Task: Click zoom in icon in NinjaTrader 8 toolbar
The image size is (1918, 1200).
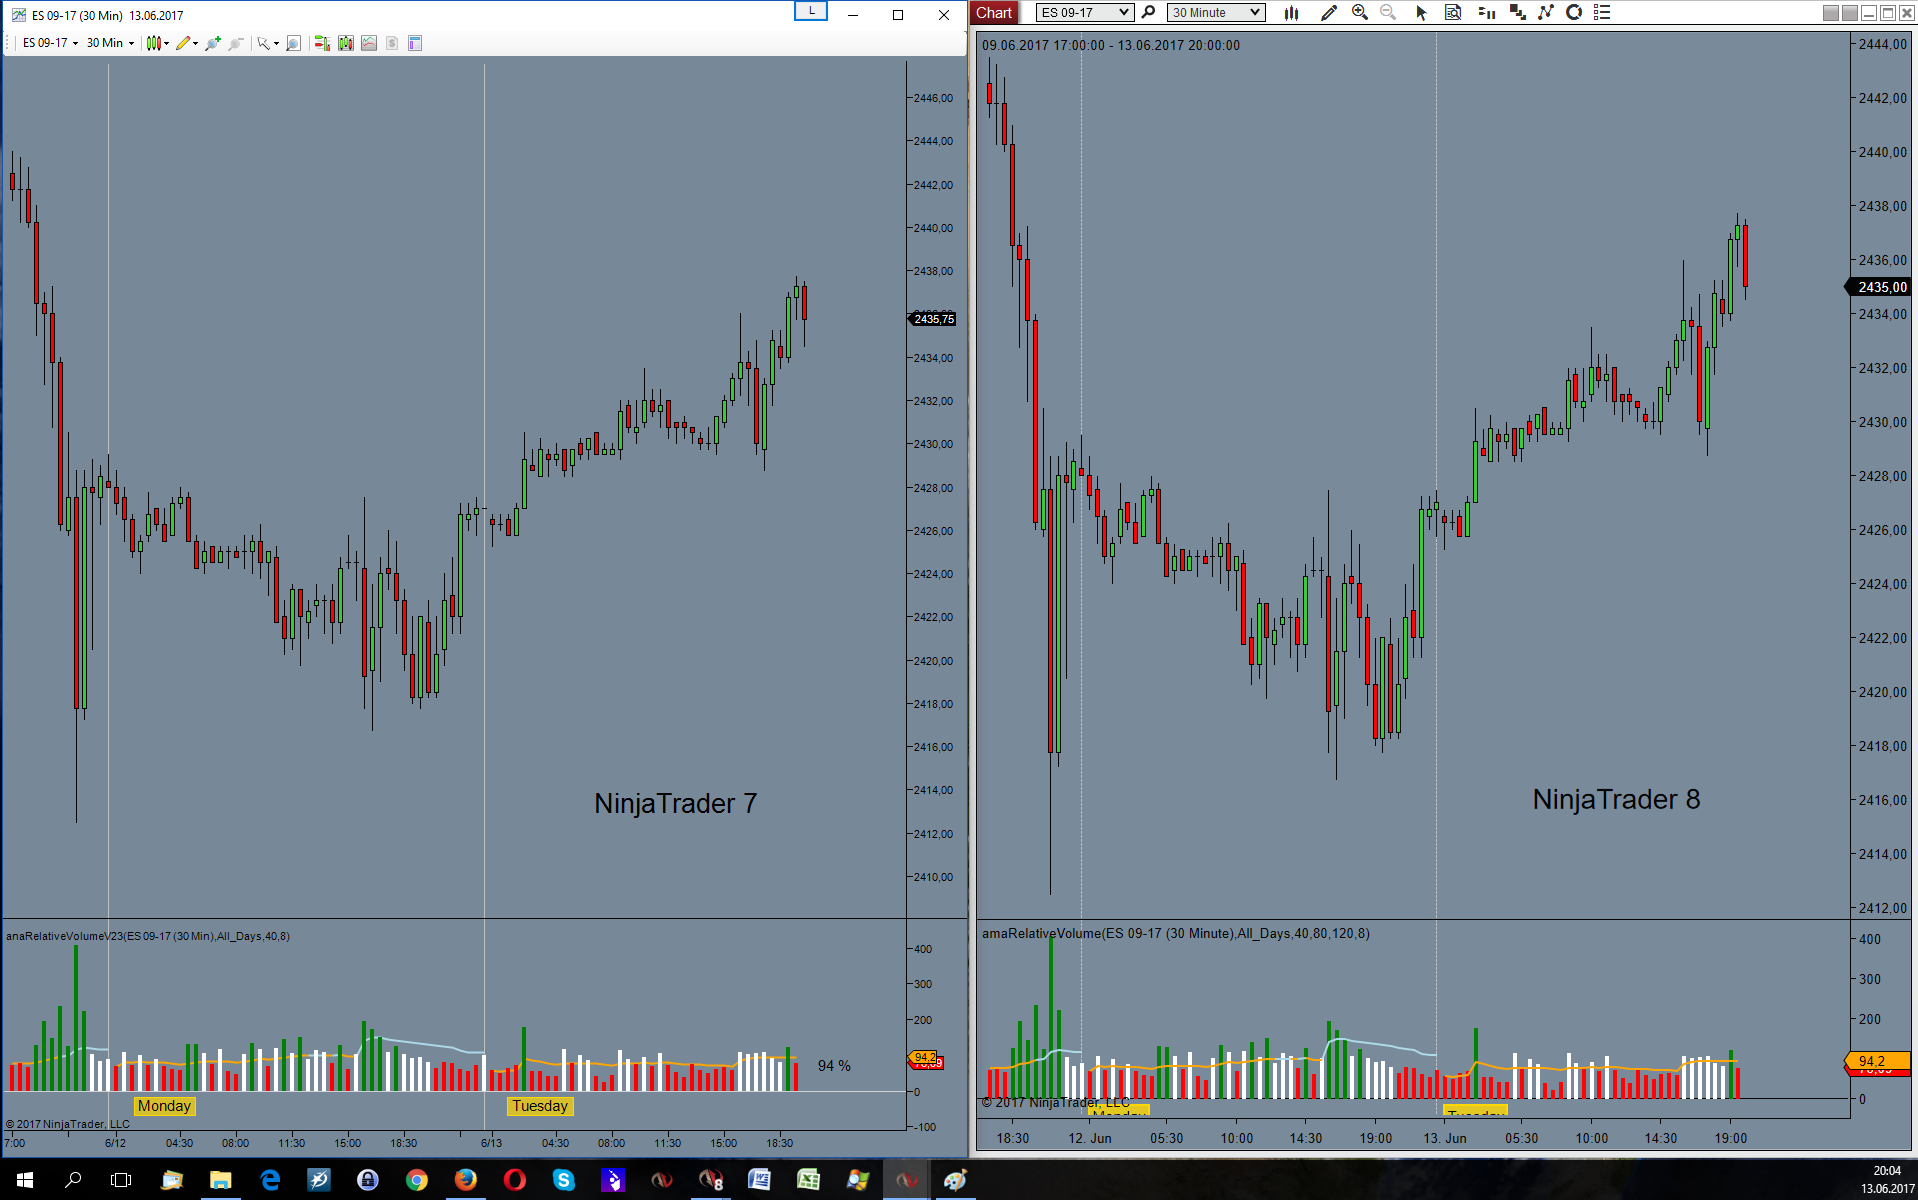Action: pyautogui.click(x=1360, y=13)
